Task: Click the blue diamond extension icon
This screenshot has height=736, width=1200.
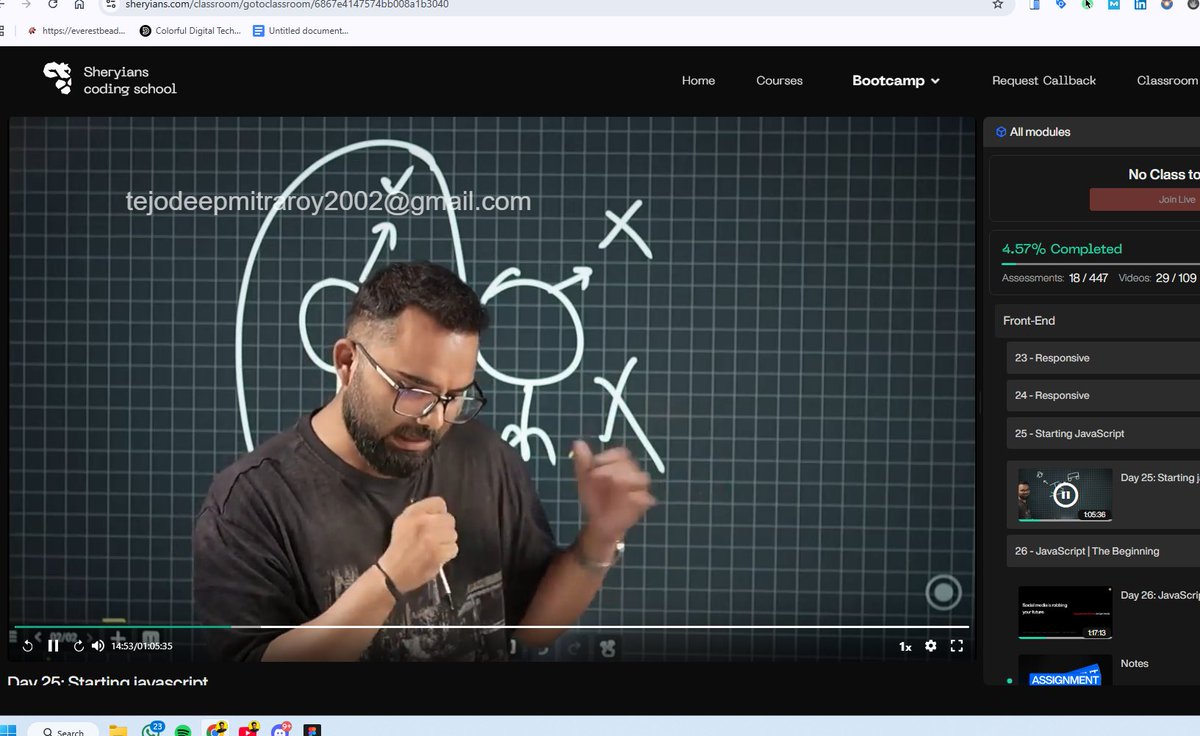Action: click(1060, 5)
